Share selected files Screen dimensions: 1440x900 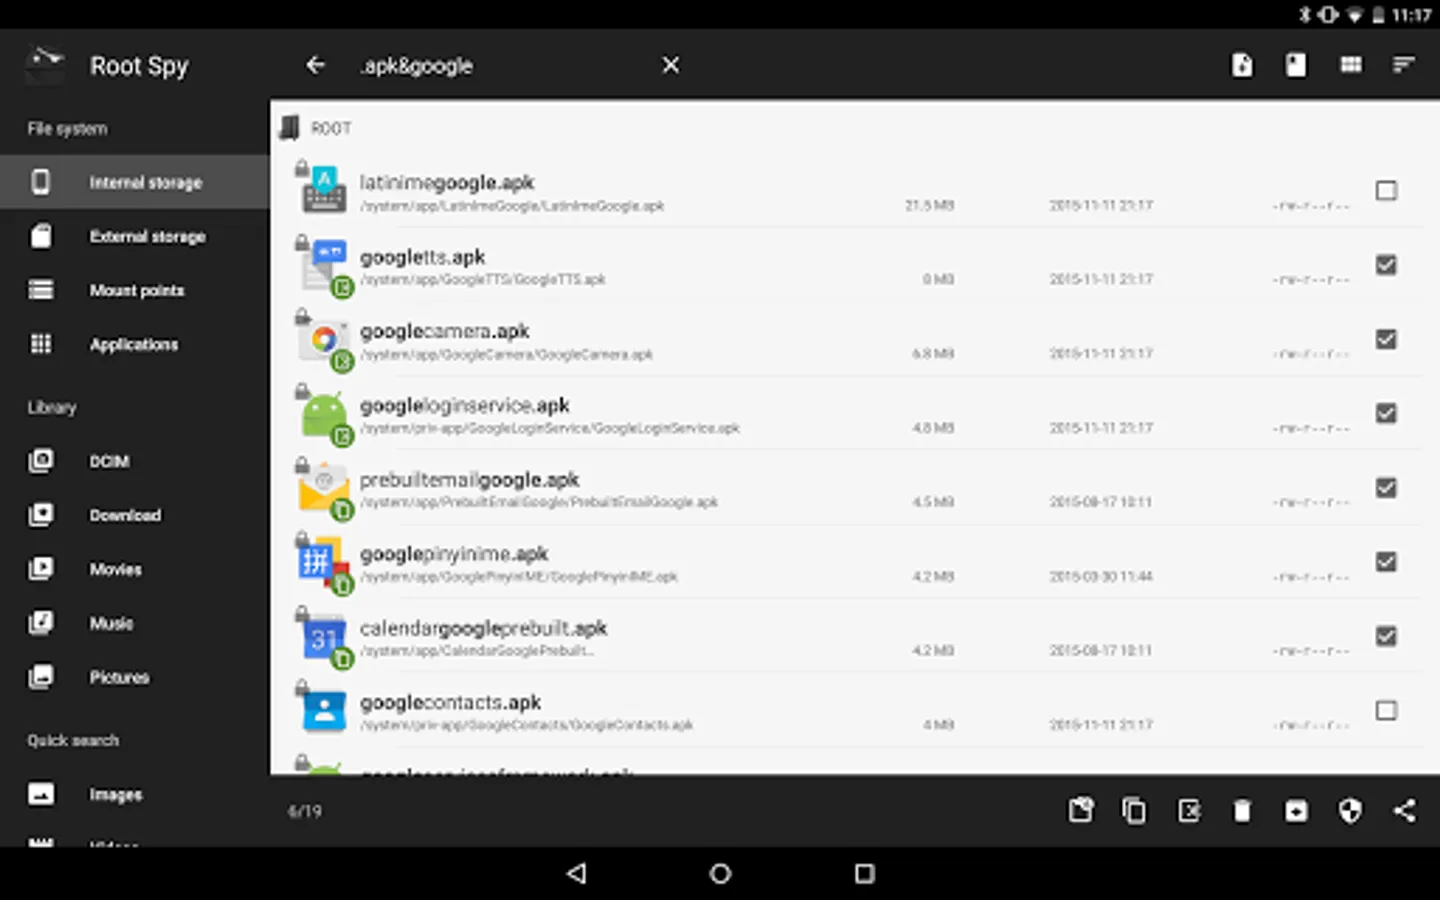pos(1404,811)
